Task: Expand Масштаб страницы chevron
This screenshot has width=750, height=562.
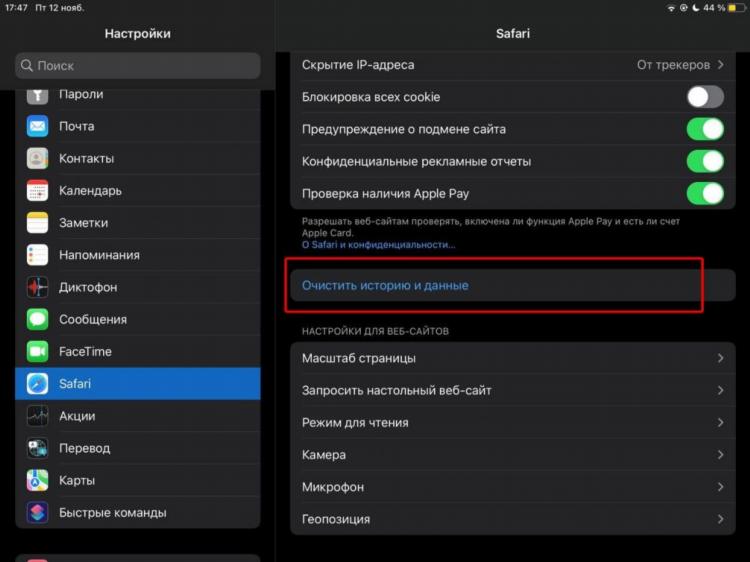Action: tap(720, 358)
